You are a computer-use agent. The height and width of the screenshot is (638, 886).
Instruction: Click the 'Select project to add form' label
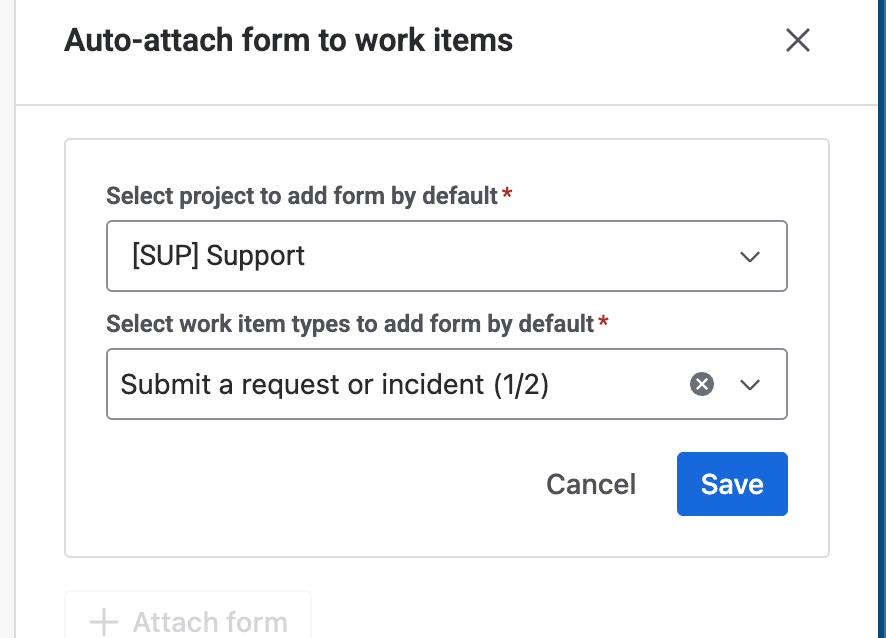pos(301,196)
